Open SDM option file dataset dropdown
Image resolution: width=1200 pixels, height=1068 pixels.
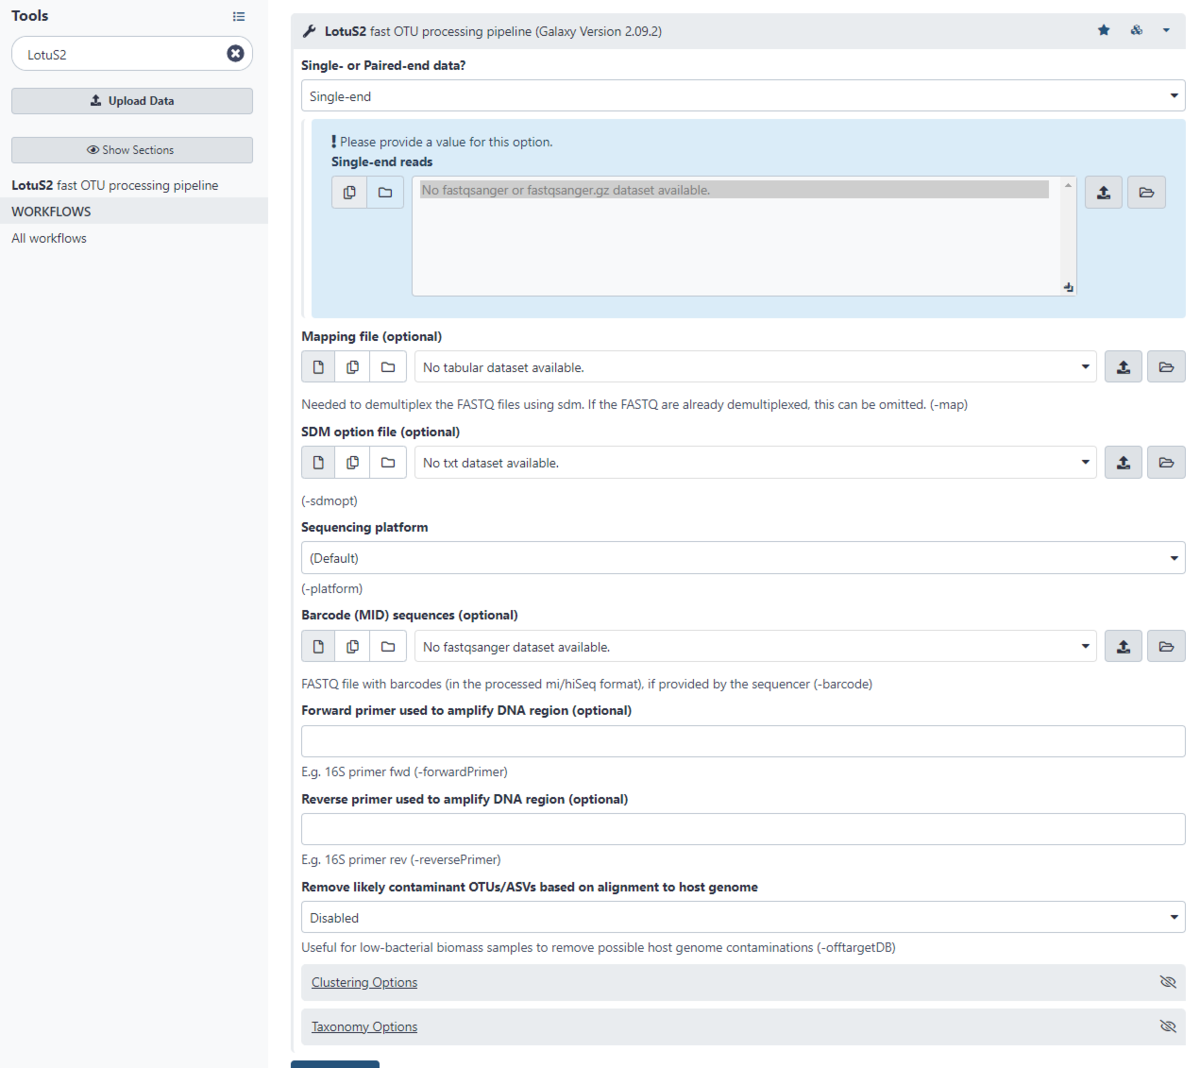tap(755, 462)
